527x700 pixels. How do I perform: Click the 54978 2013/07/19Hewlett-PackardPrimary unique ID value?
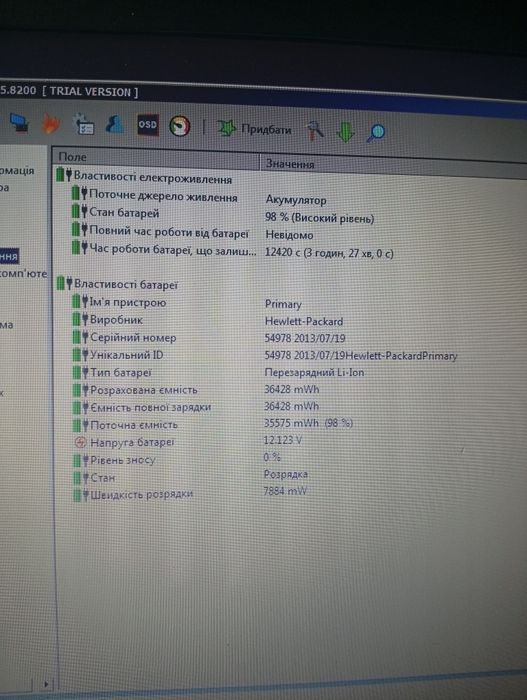[361, 356]
